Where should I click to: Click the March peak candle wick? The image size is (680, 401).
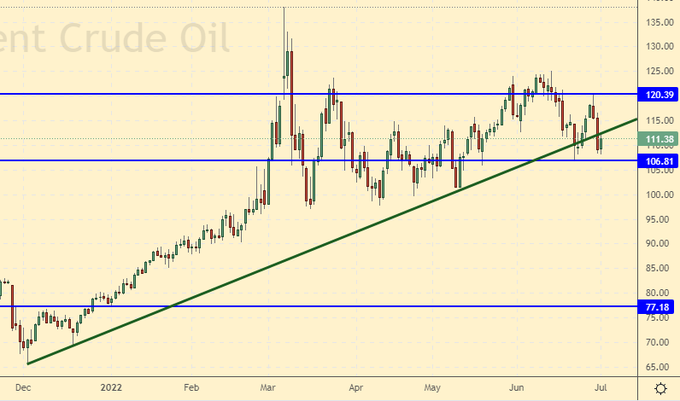[285, 20]
